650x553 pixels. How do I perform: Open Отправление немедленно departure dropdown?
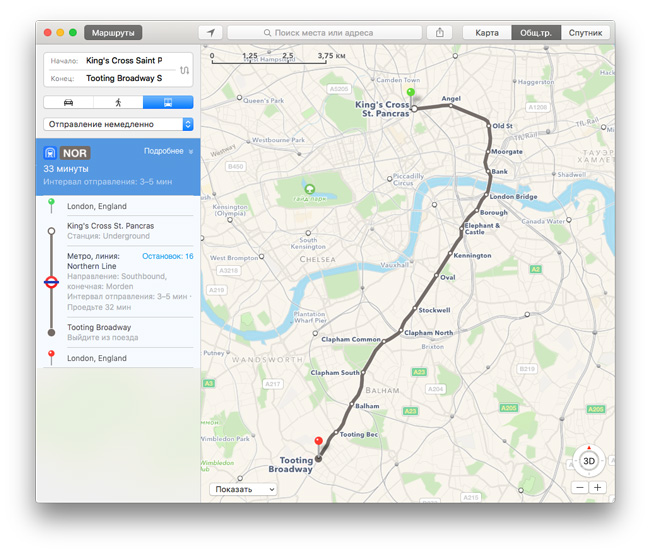118,124
